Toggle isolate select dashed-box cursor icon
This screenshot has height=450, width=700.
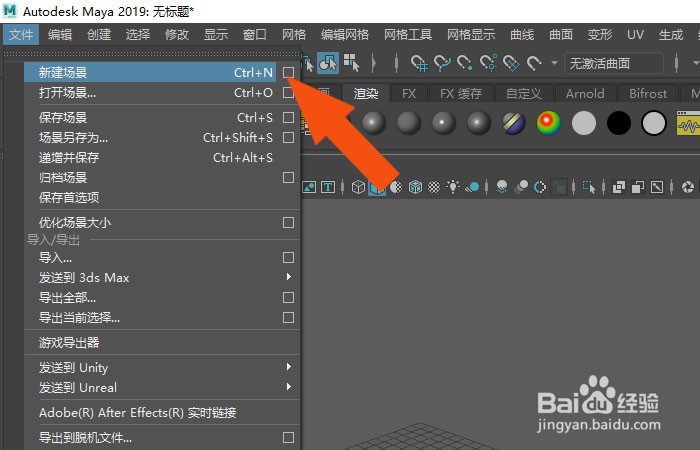pos(589,187)
